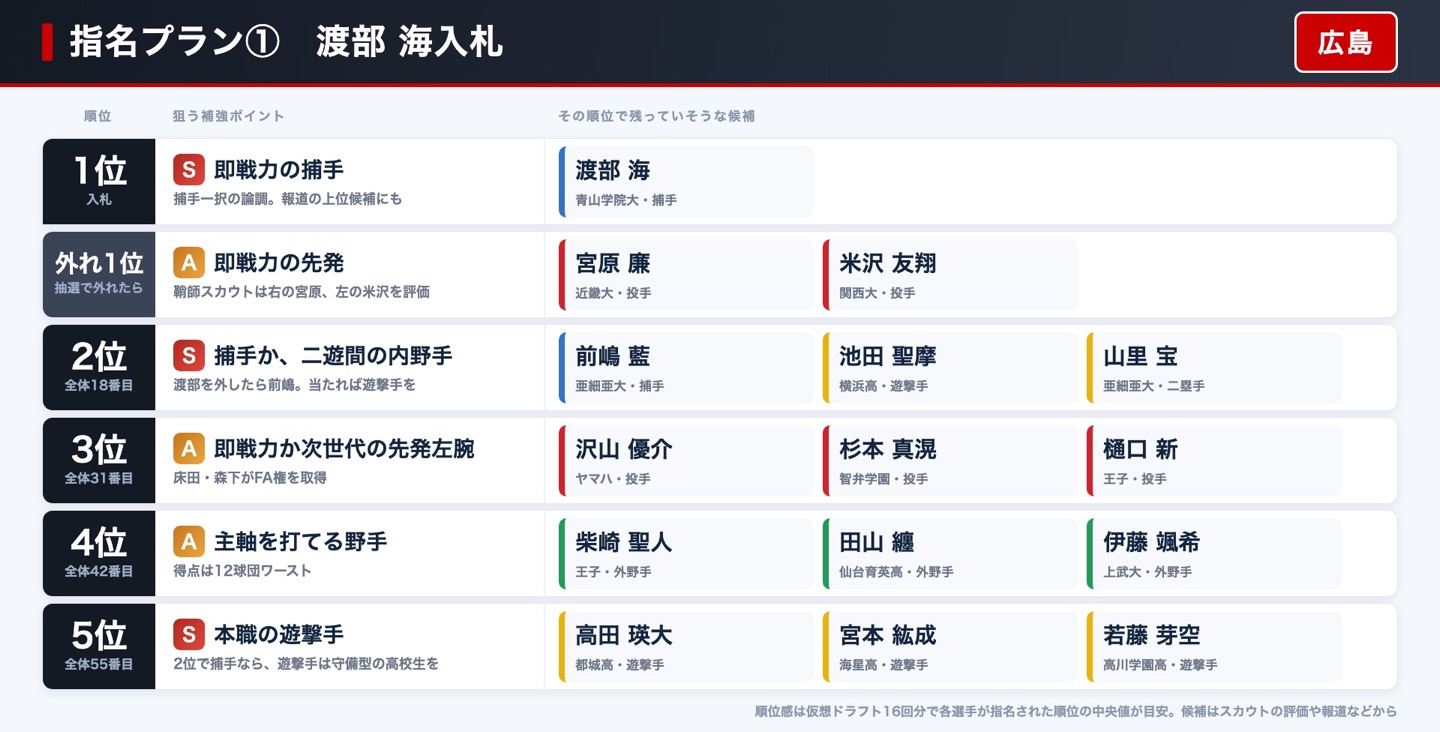Click the 広島 team button
The height and width of the screenshot is (732, 1440).
[1345, 42]
